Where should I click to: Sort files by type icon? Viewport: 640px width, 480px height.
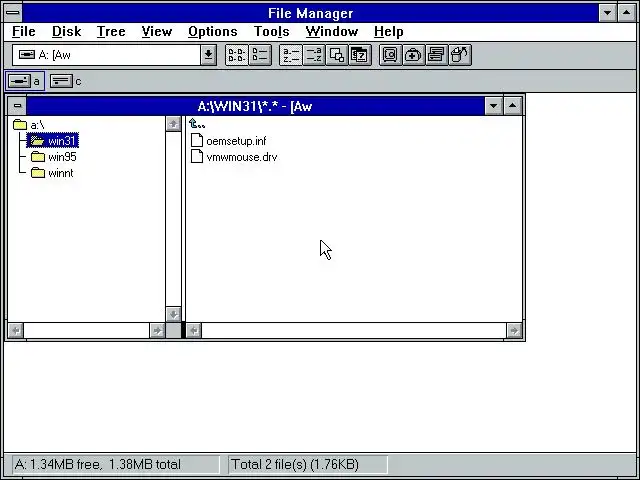314,55
